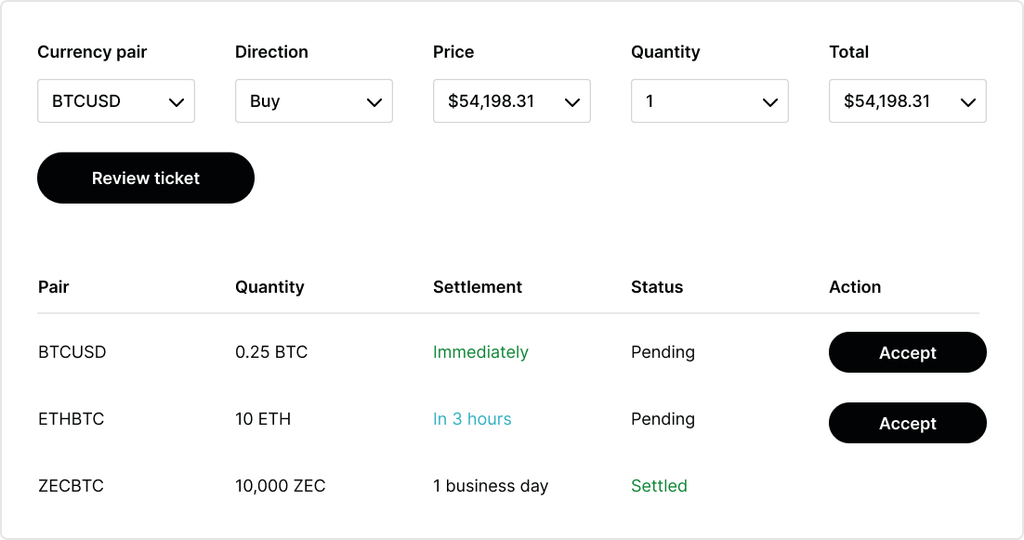Open the Currency pair dropdown showing BTCUSD
Screen dimensions: 1024x540
point(116,101)
